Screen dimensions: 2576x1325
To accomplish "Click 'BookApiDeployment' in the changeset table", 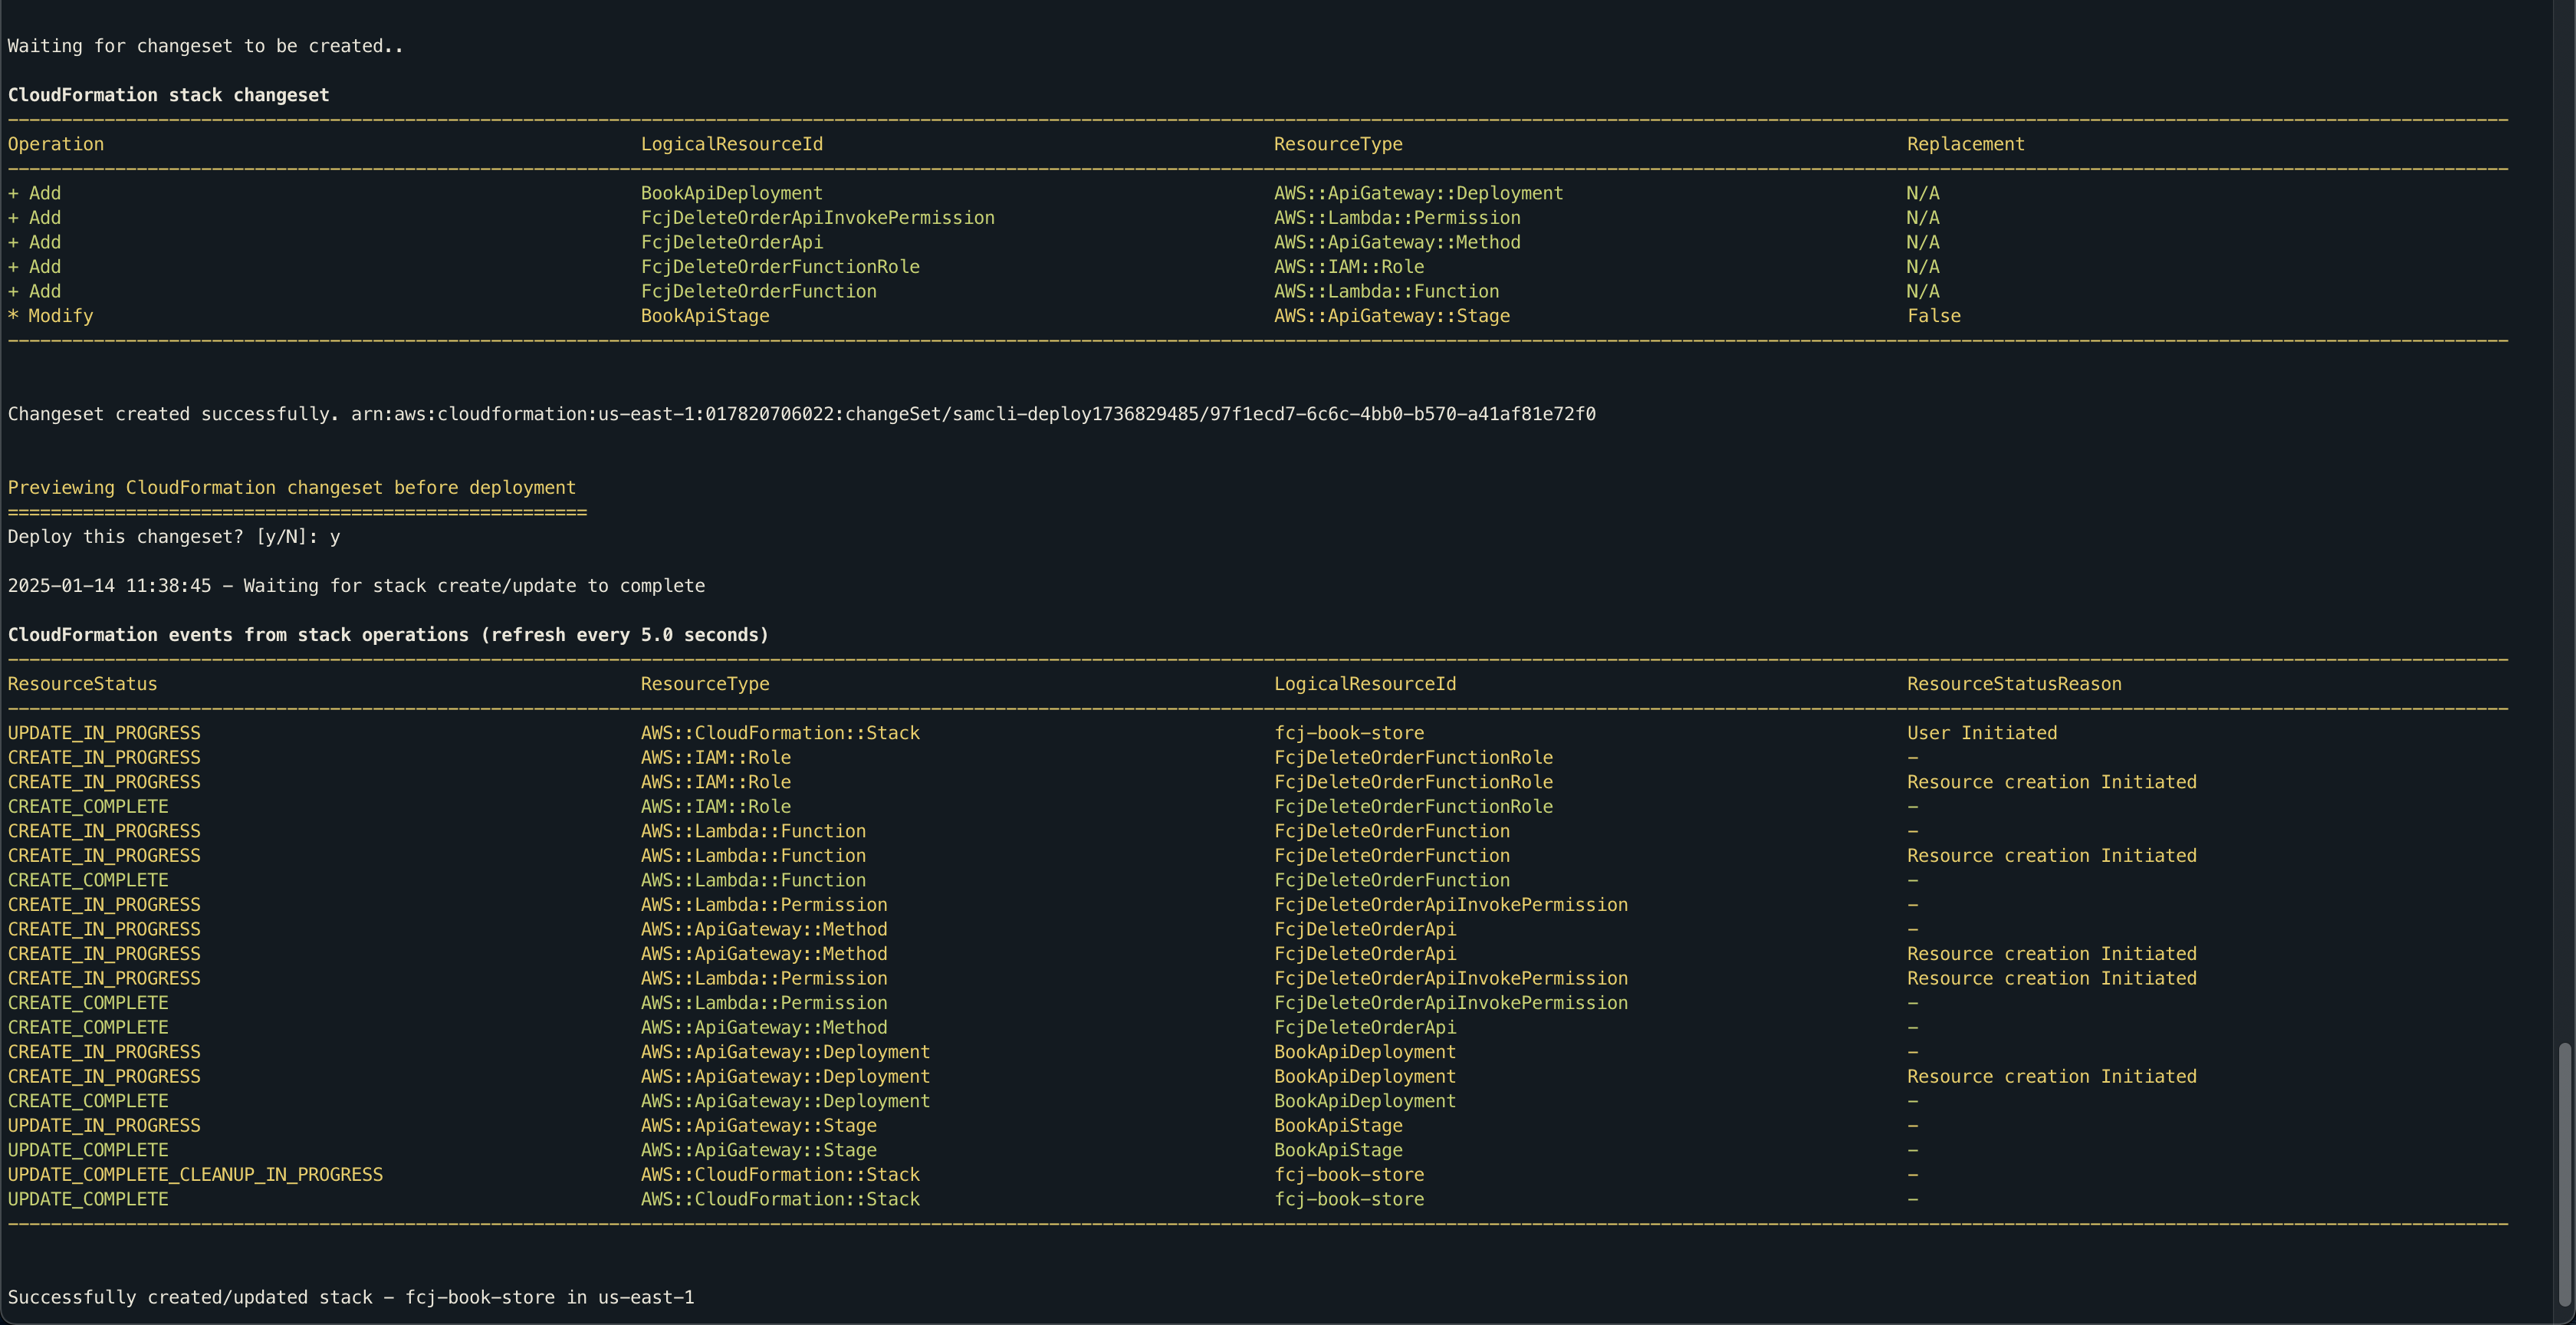I will coord(732,193).
